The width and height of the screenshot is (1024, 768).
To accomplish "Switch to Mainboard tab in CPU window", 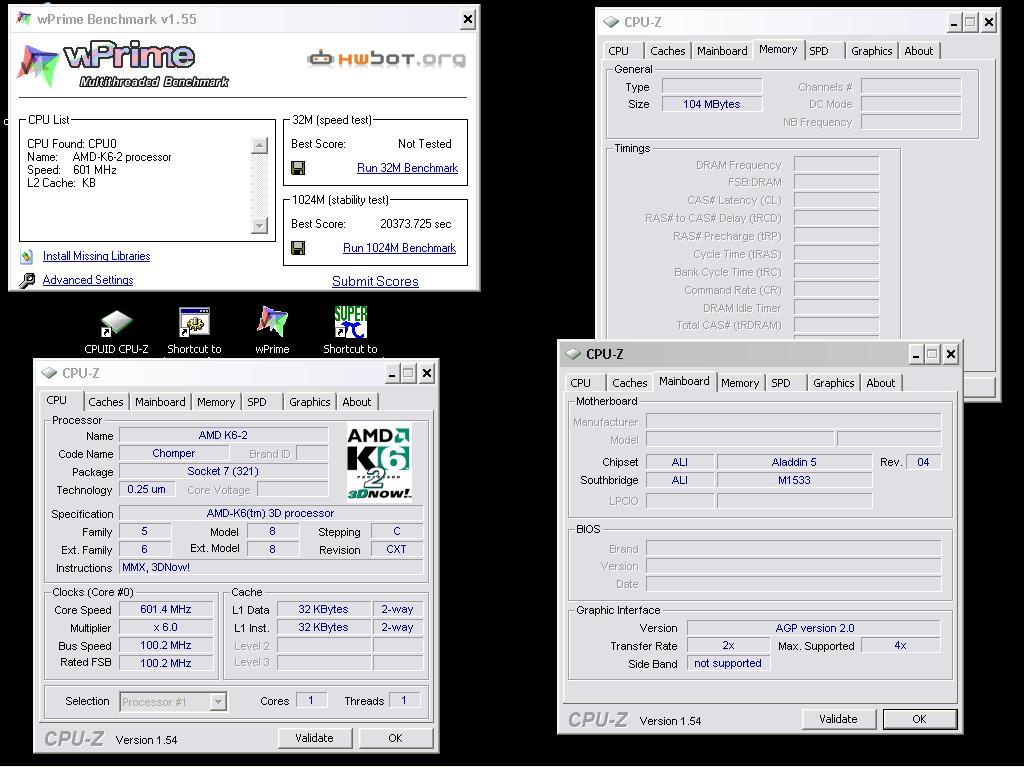I will (x=161, y=402).
